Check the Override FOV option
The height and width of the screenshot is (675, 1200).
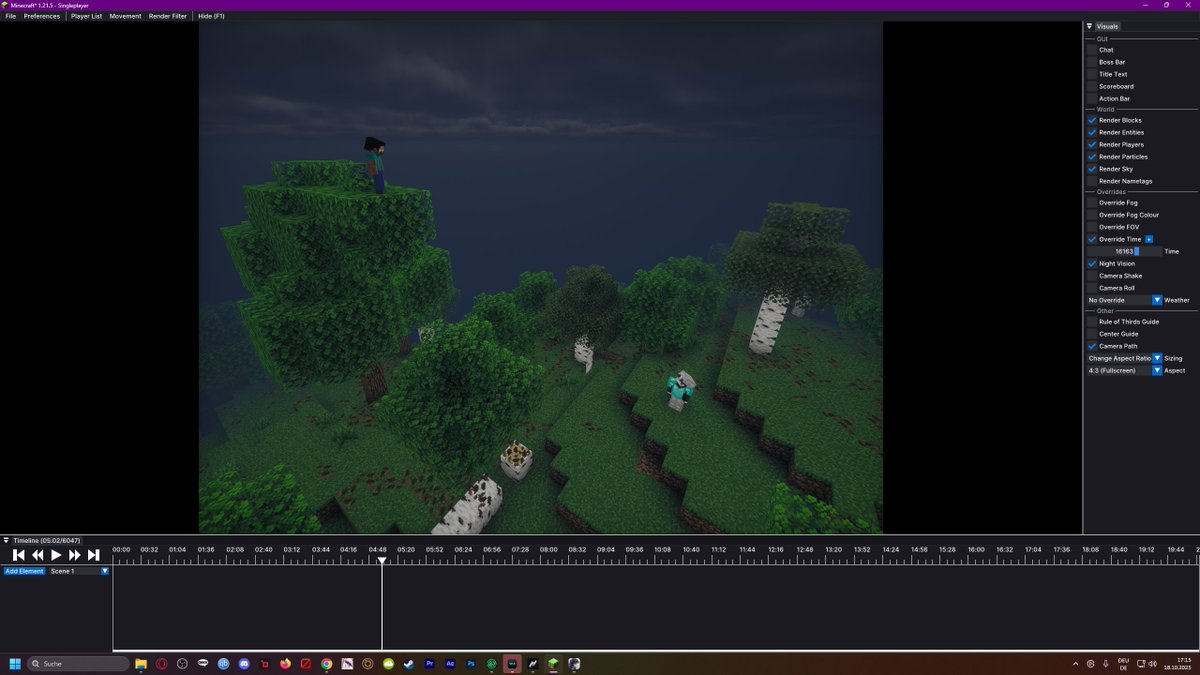point(1092,227)
